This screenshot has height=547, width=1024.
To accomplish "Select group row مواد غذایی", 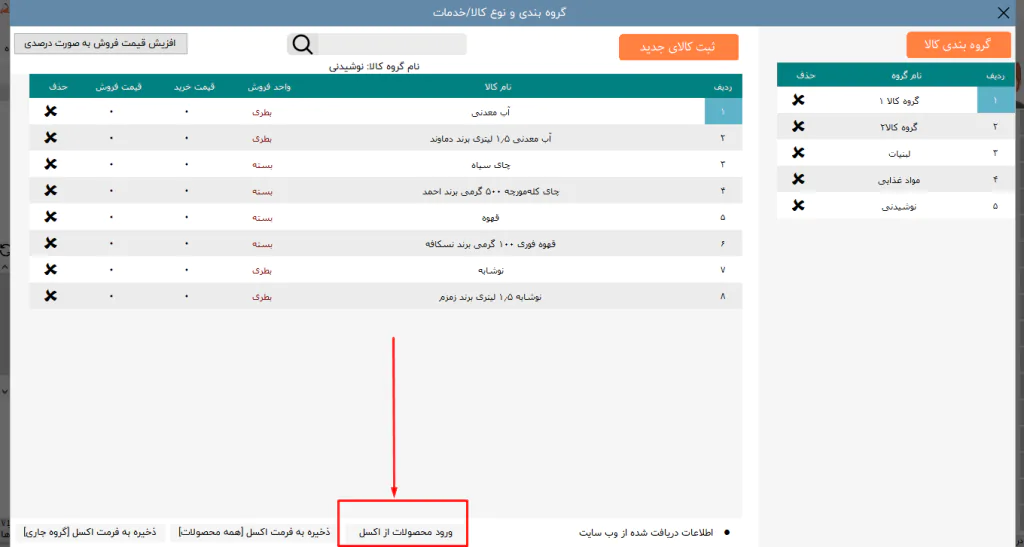I will click(x=896, y=180).
